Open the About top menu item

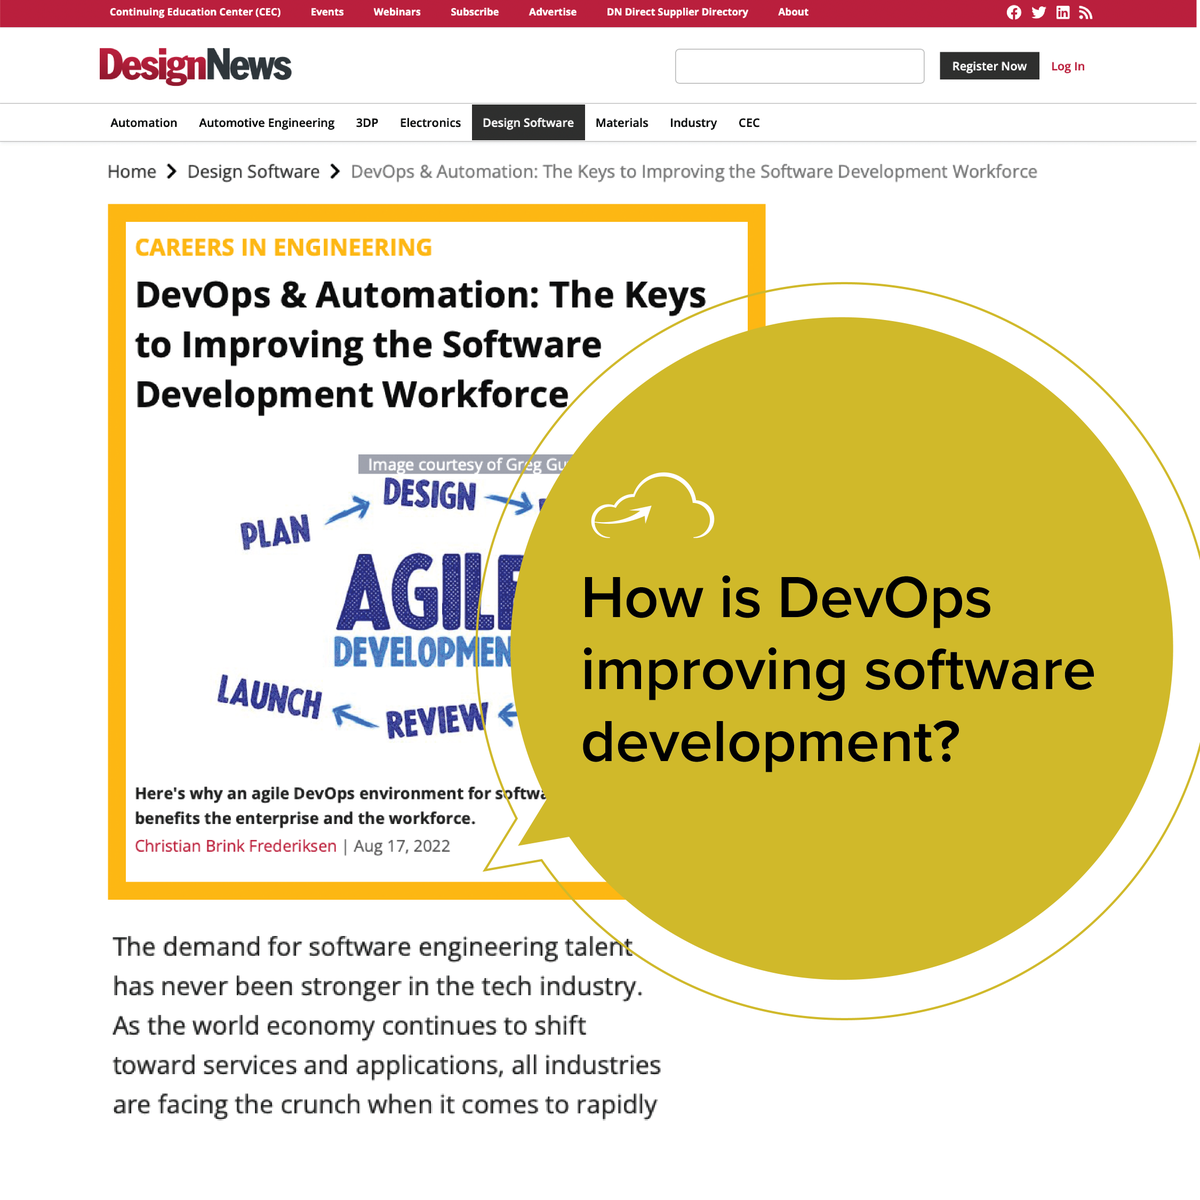click(793, 12)
